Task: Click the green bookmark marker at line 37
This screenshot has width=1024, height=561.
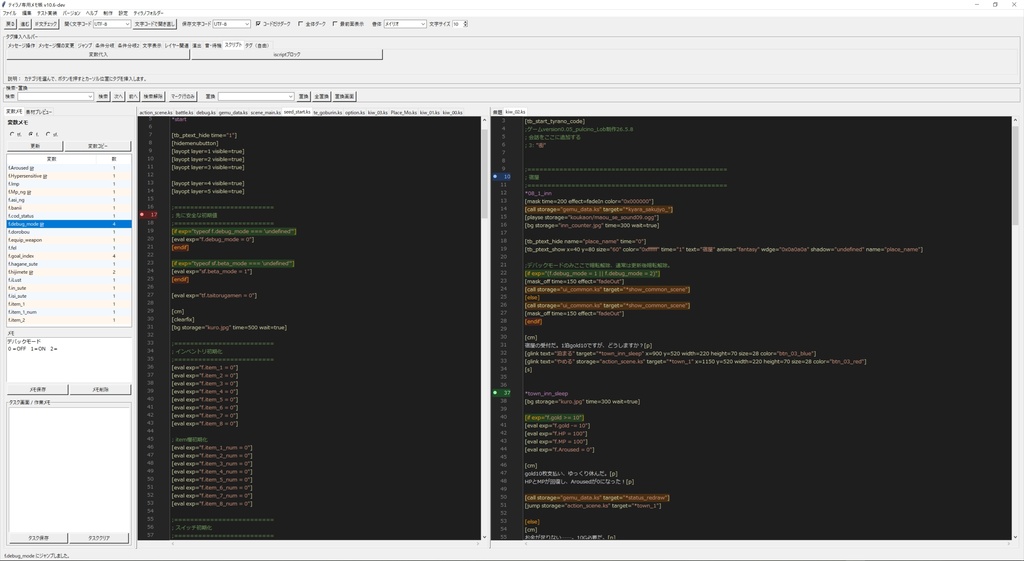Action: 495,393
